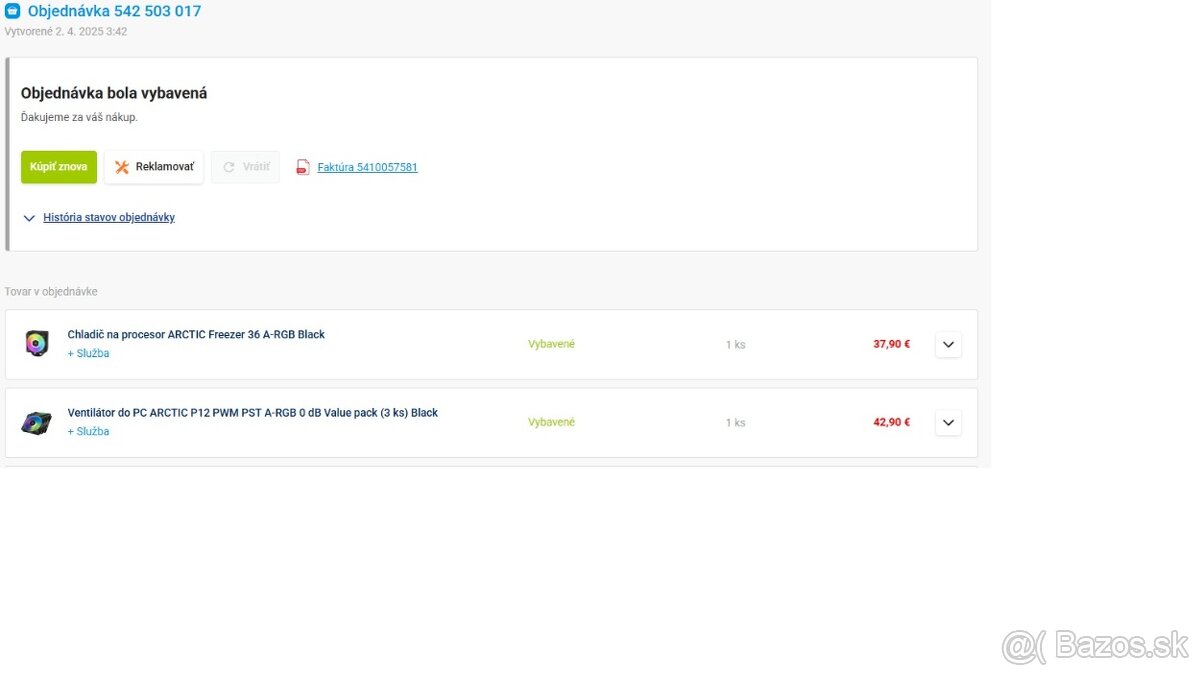The image size is (1200, 675).
Task: Click the Bazos.sk watermark logo
Action: tap(1095, 646)
